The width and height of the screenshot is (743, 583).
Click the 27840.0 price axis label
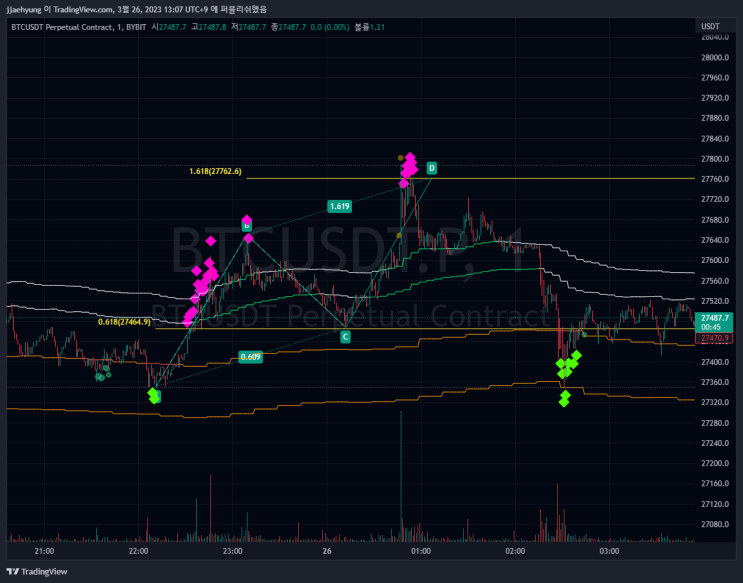715,138
